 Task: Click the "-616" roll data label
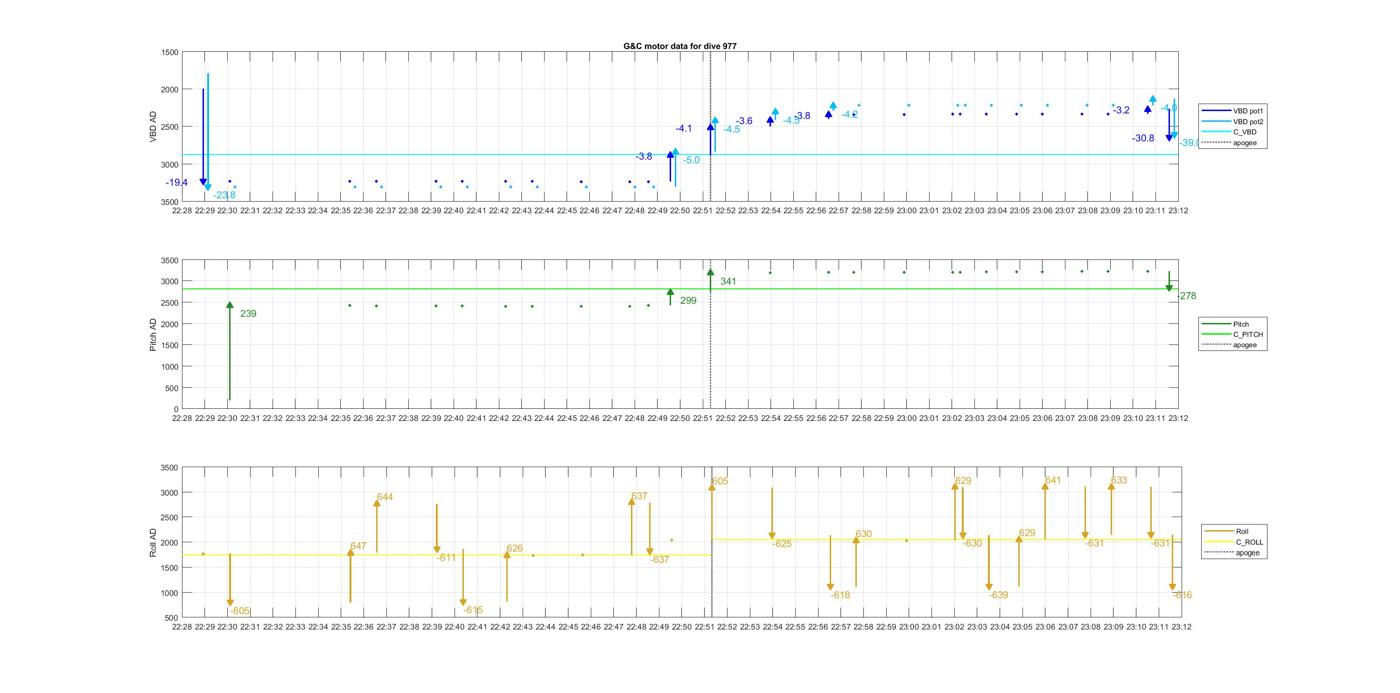pyautogui.click(x=1183, y=595)
